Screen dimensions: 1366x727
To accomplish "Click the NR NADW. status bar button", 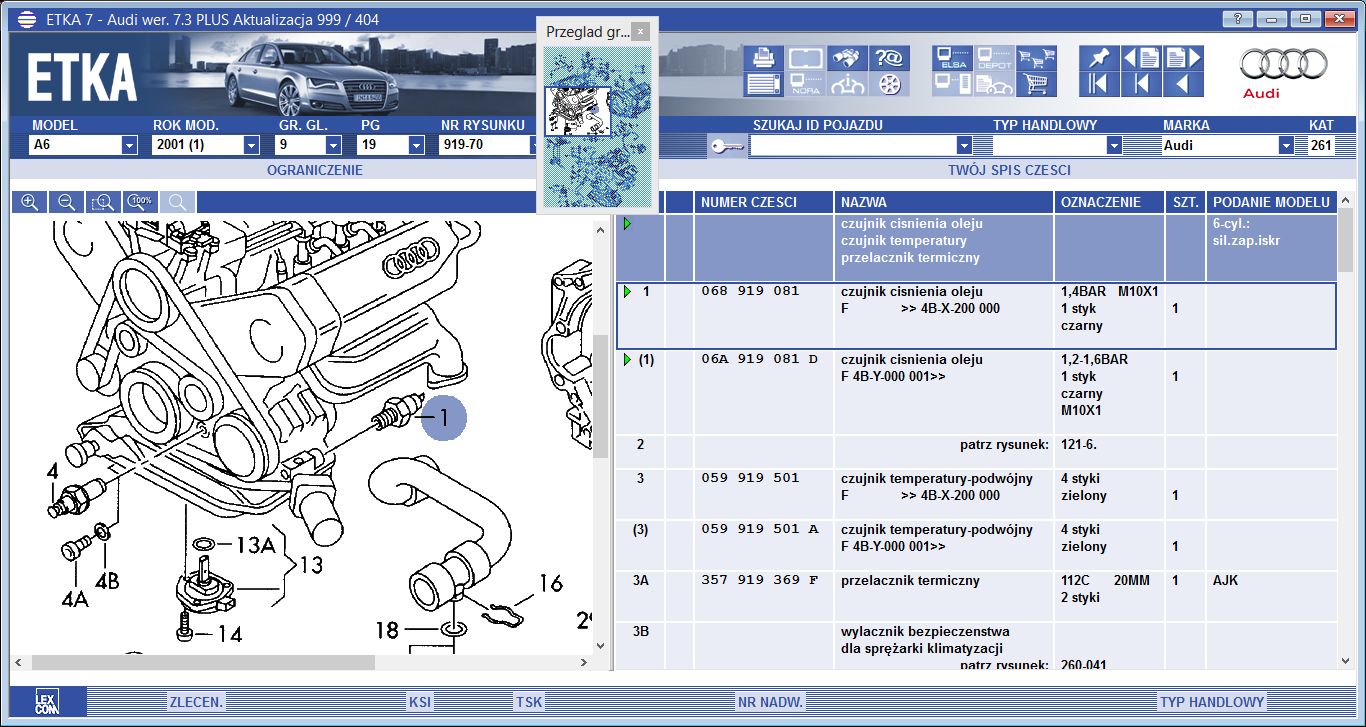I will pyautogui.click(x=771, y=702).
